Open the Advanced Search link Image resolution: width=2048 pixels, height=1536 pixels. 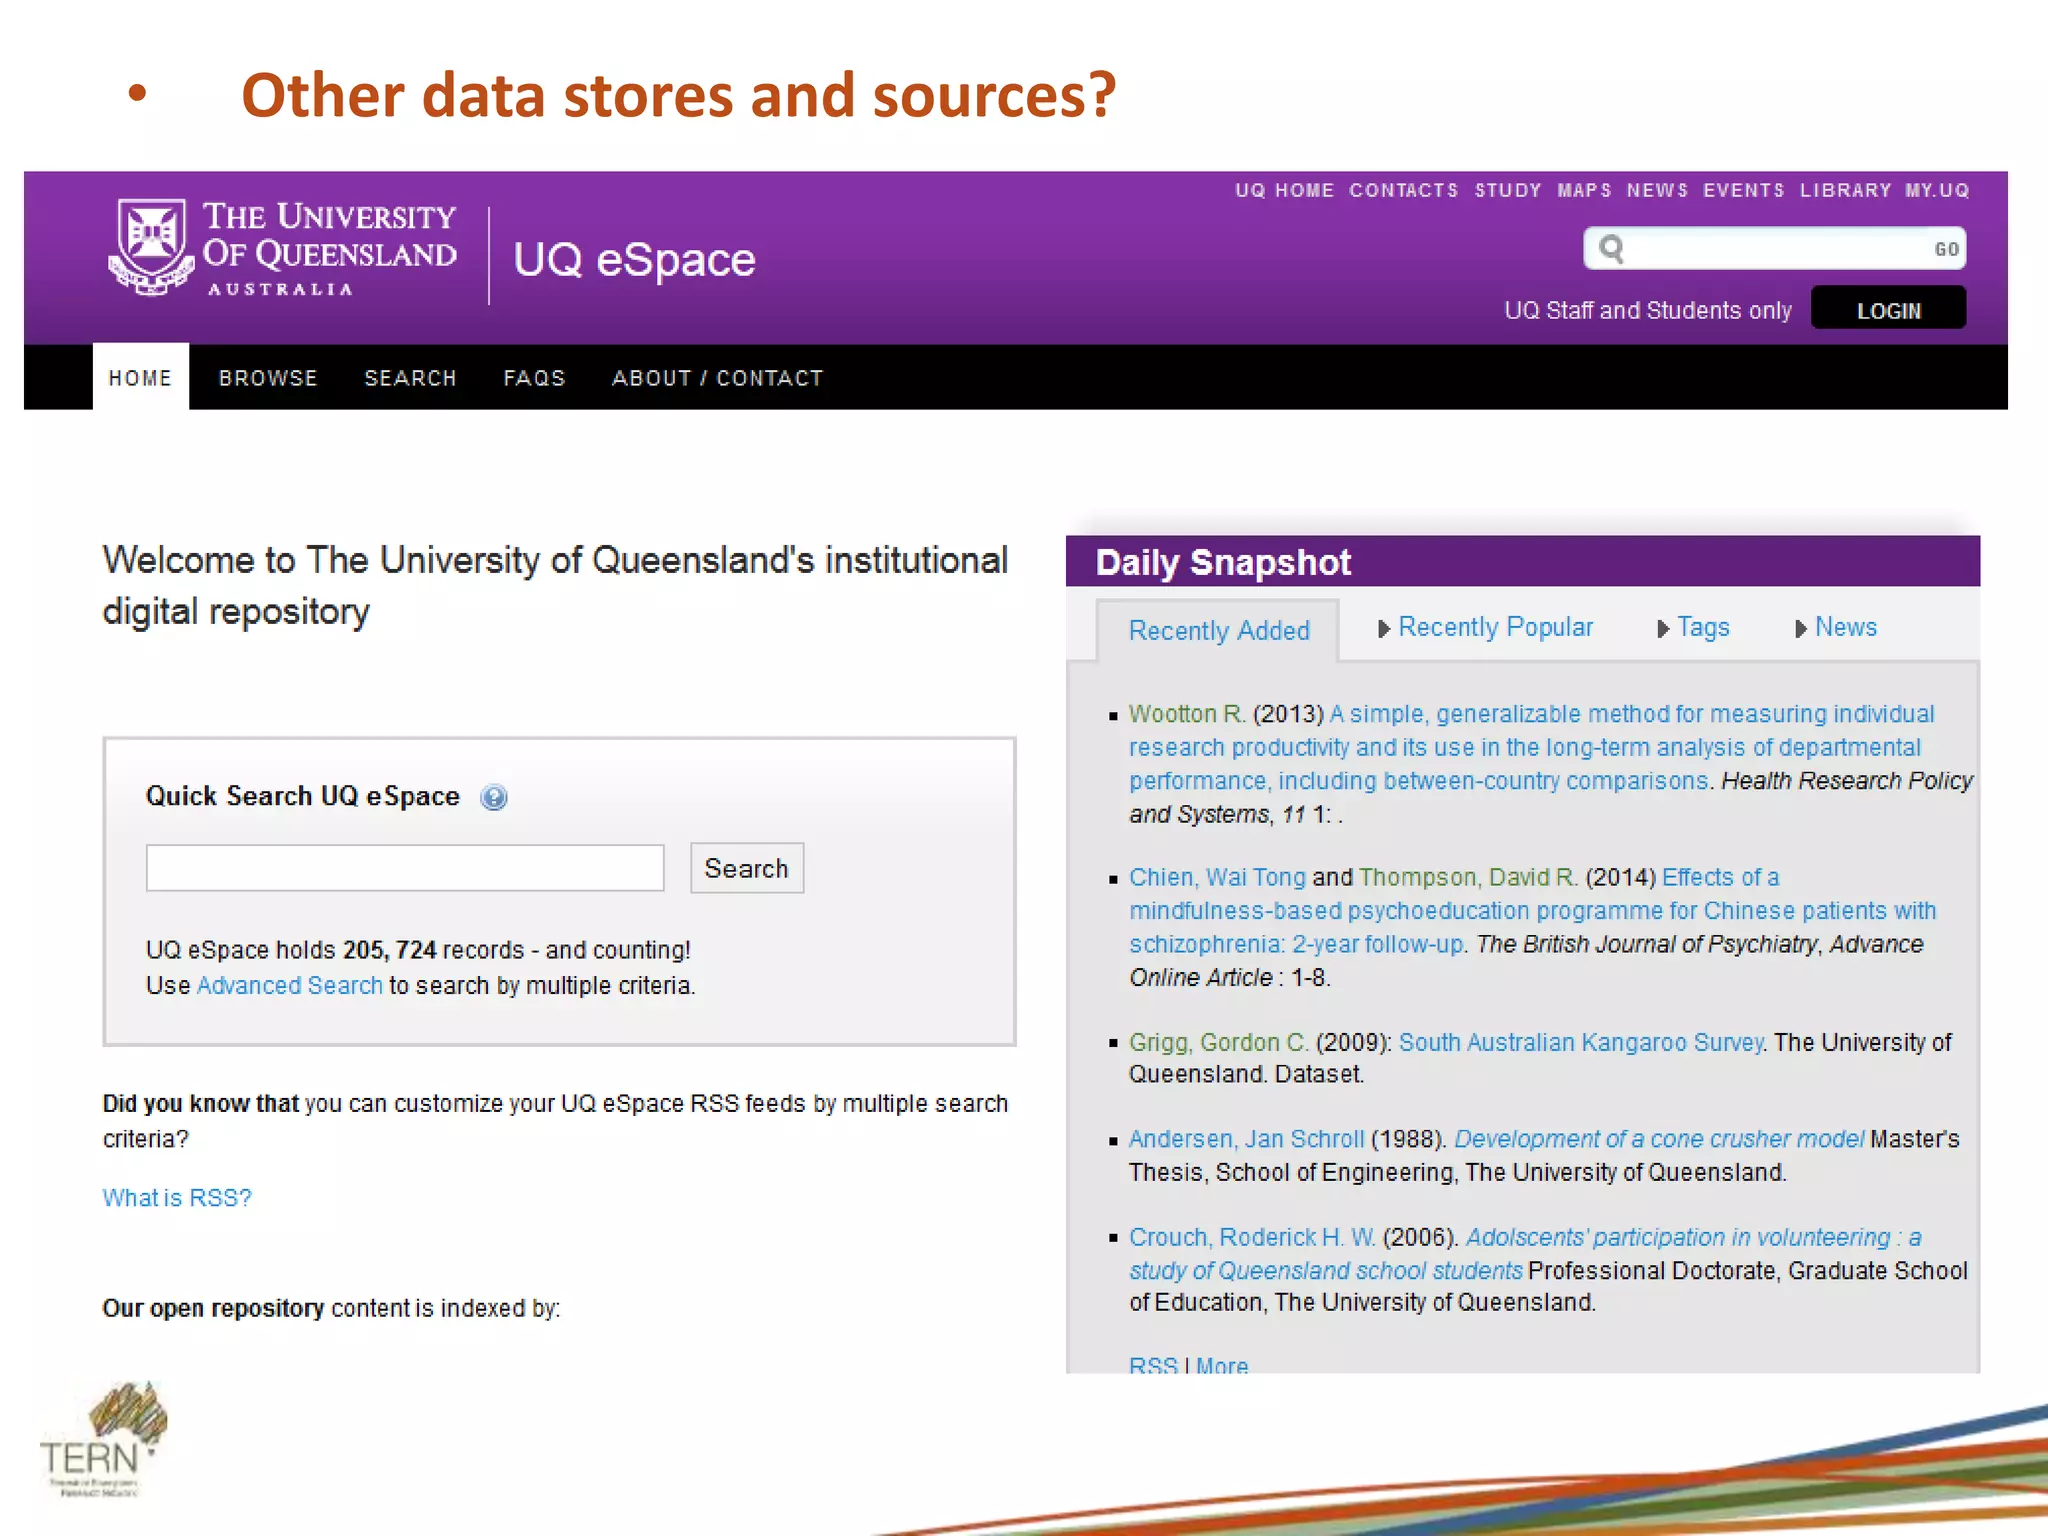[290, 985]
